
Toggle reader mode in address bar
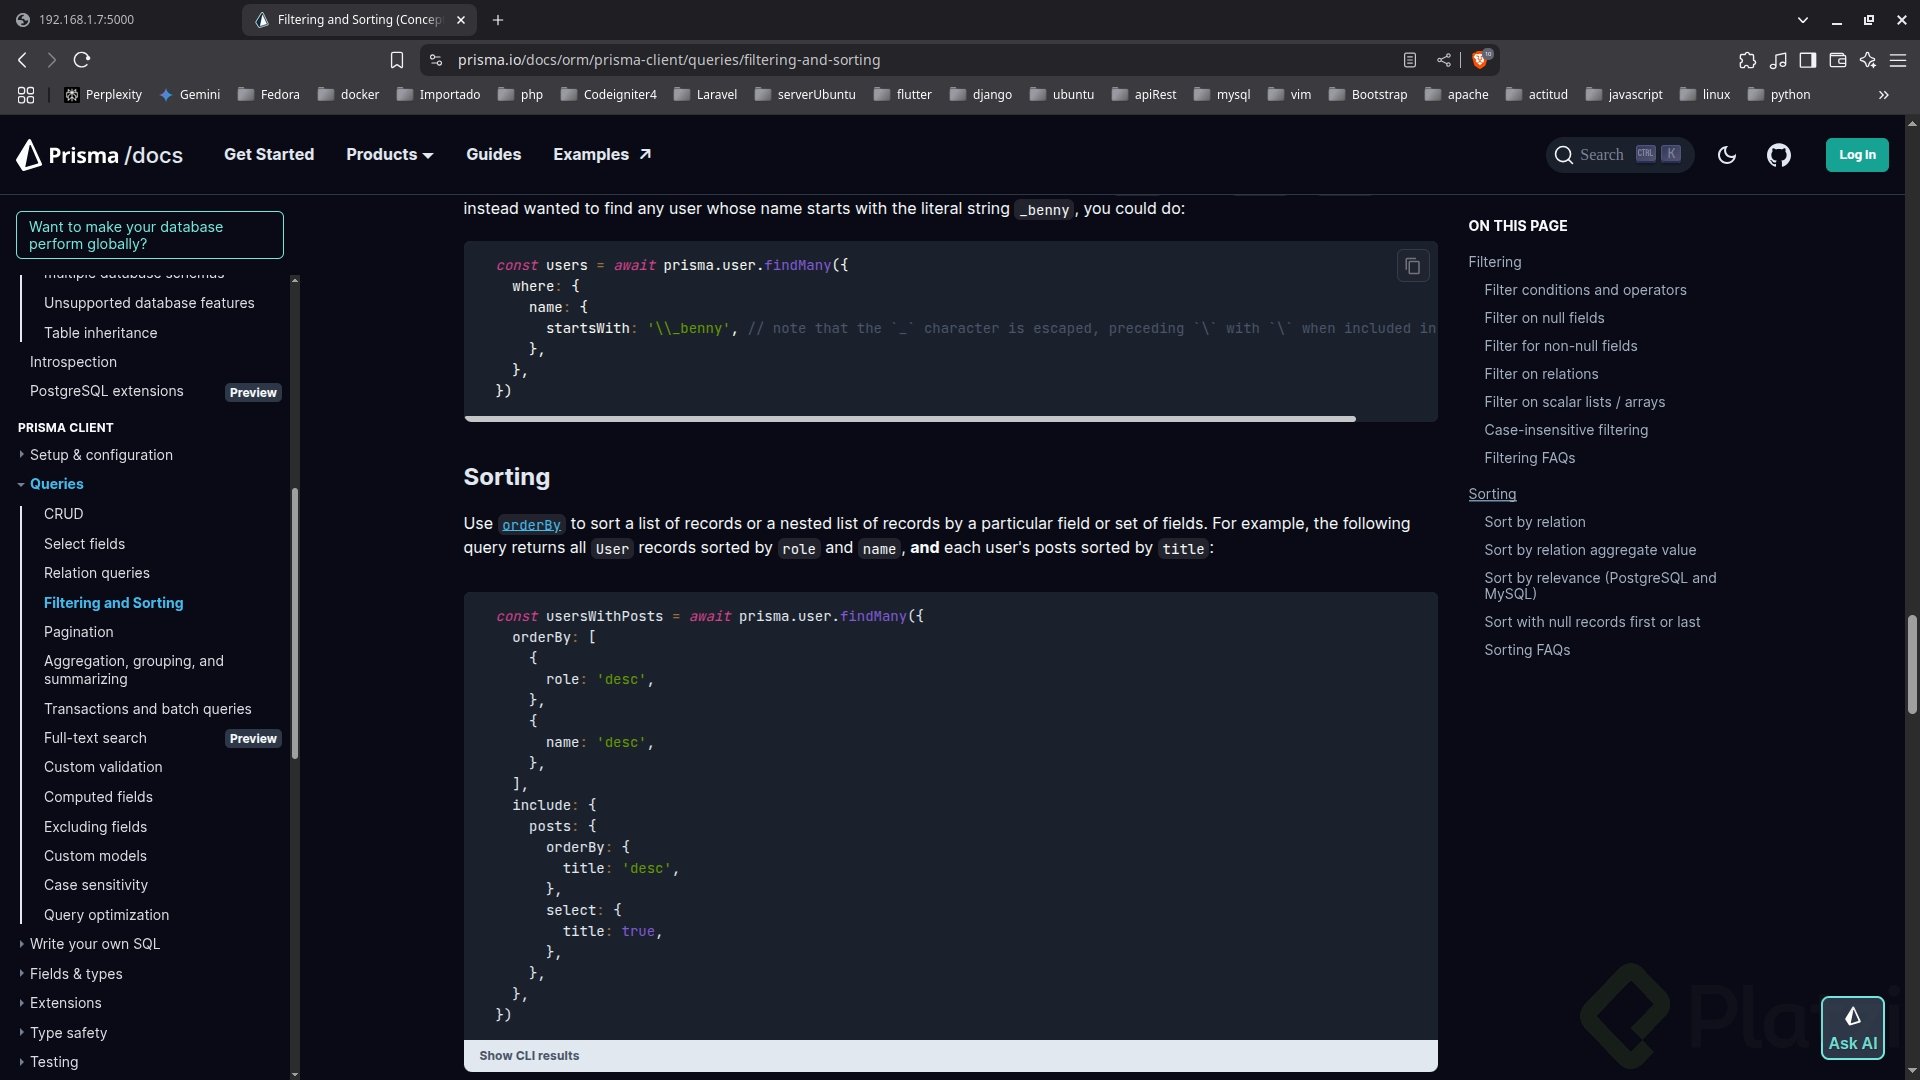[1410, 60]
